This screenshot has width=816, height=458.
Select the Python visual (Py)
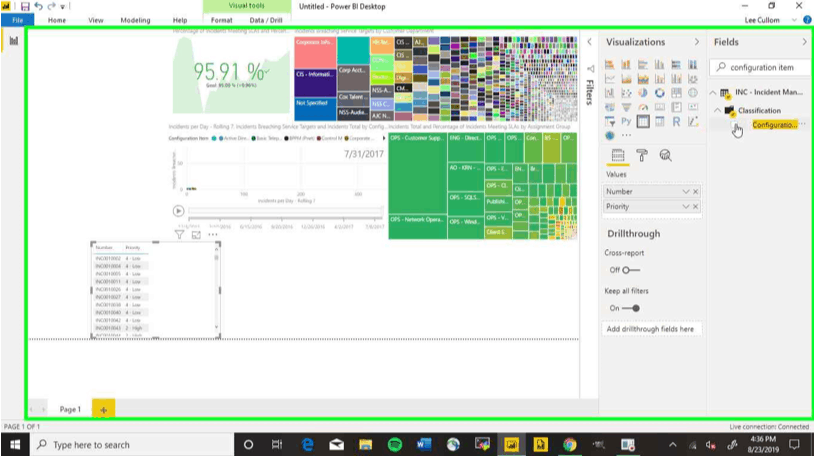(x=626, y=121)
